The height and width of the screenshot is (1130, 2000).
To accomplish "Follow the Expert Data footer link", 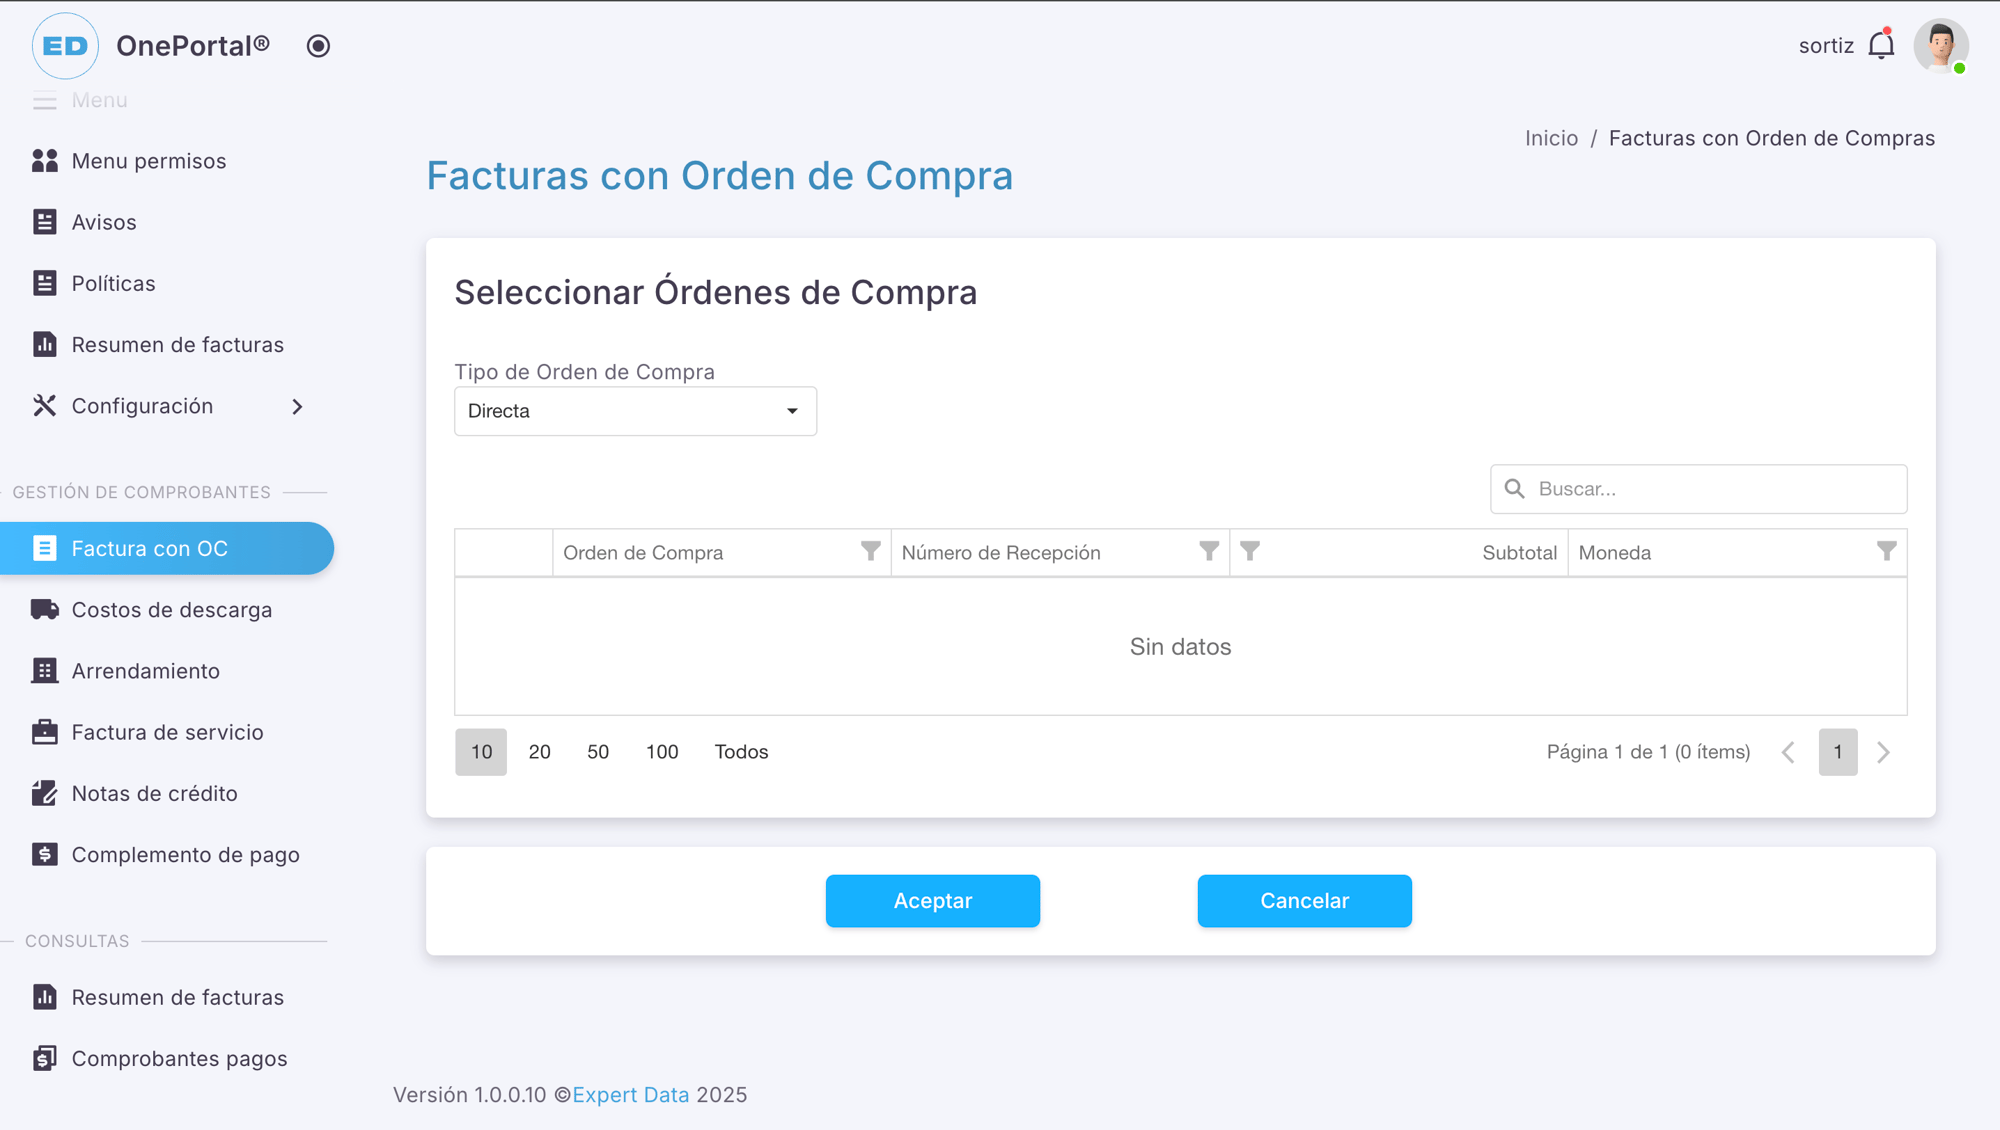I will 630,1095.
